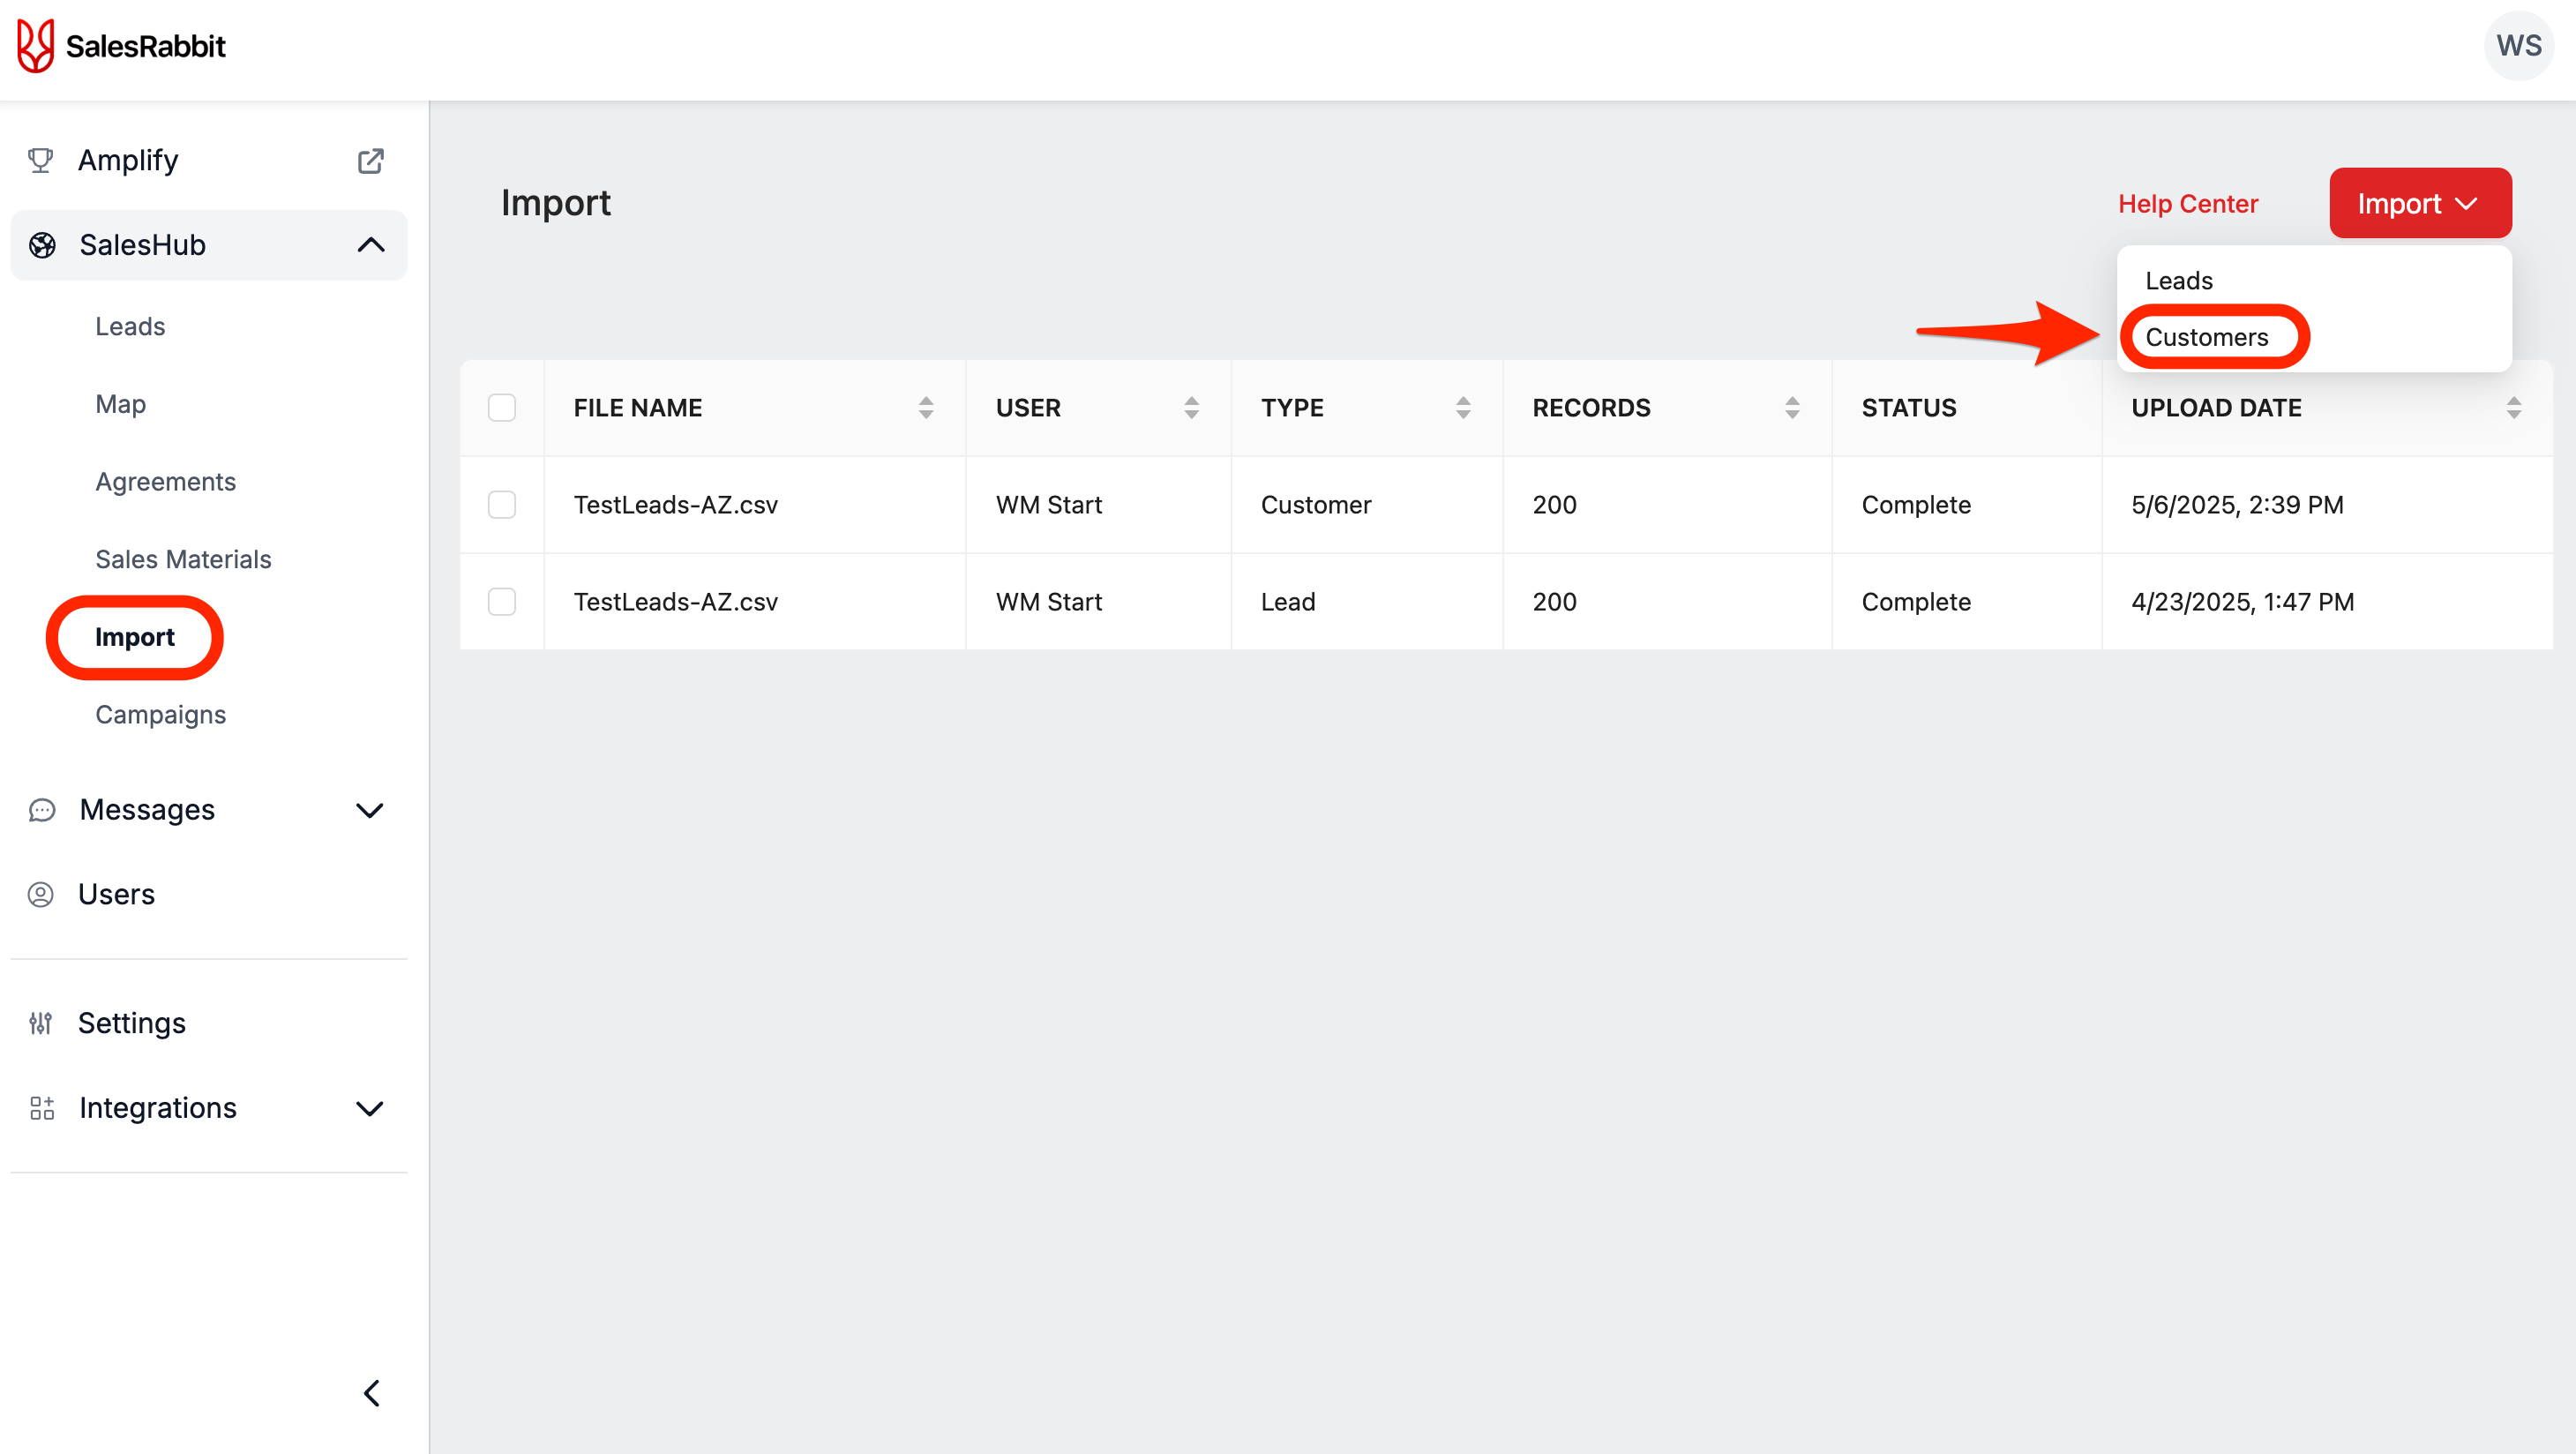Select Import in the sidebar
The height and width of the screenshot is (1454, 2576).
pyautogui.click(x=135, y=637)
